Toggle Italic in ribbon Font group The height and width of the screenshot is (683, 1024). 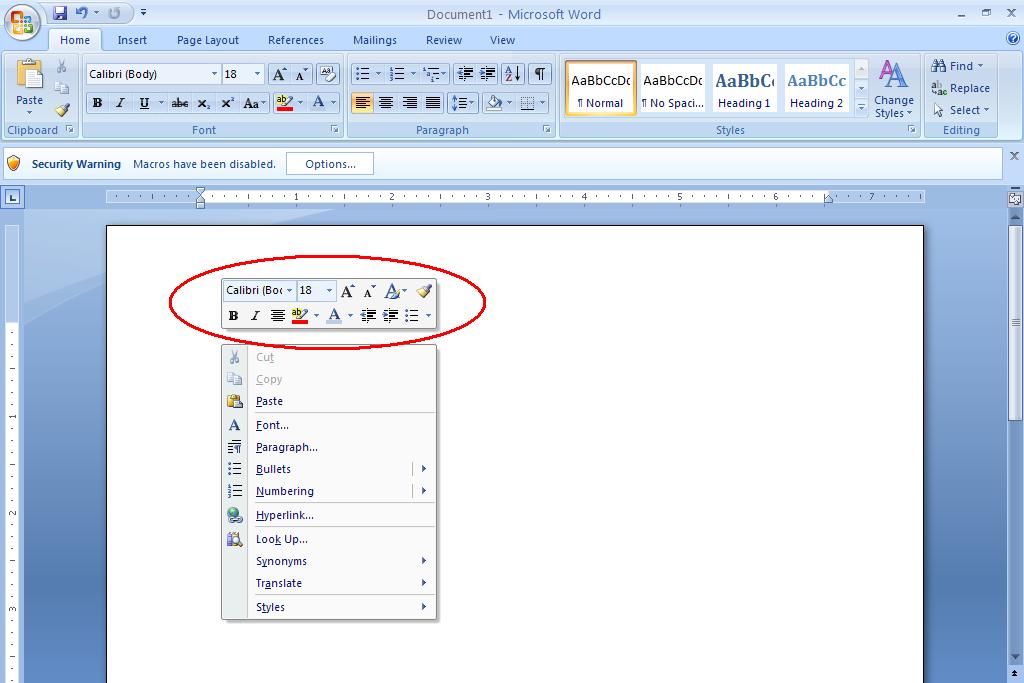pyautogui.click(x=120, y=103)
